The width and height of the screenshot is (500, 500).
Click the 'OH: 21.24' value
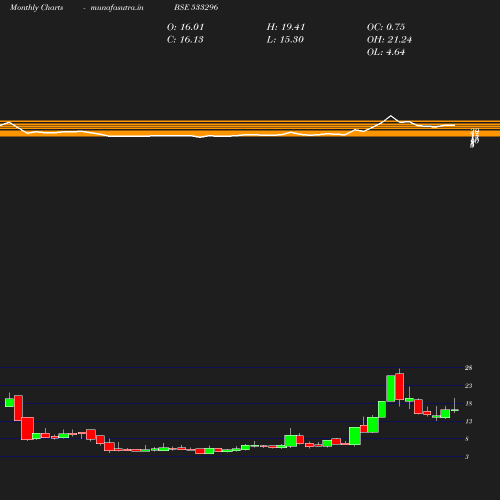coord(389,40)
